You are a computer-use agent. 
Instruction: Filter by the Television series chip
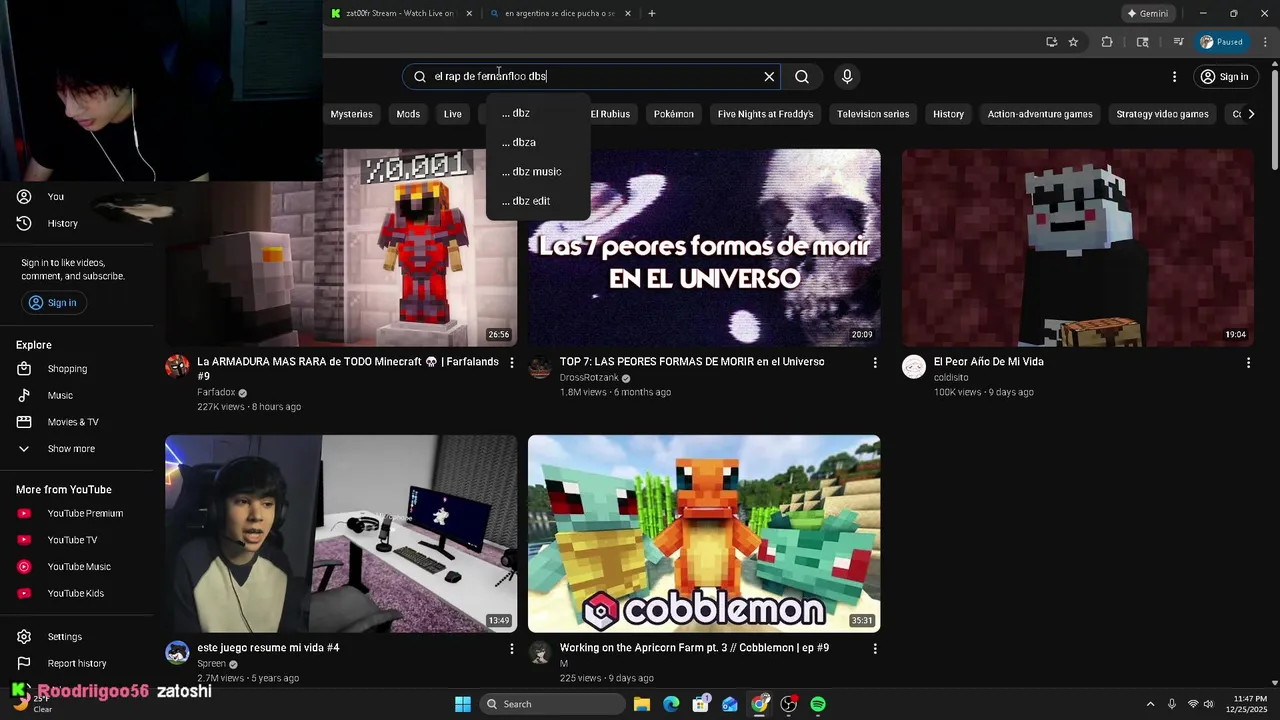[x=873, y=114]
